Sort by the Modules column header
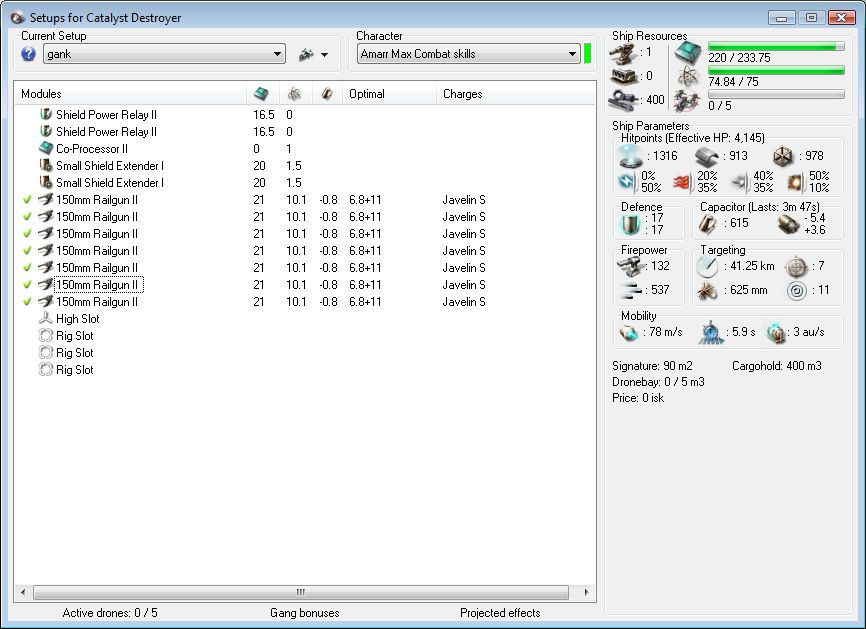Screen dimensions: 866x629 click(131, 94)
